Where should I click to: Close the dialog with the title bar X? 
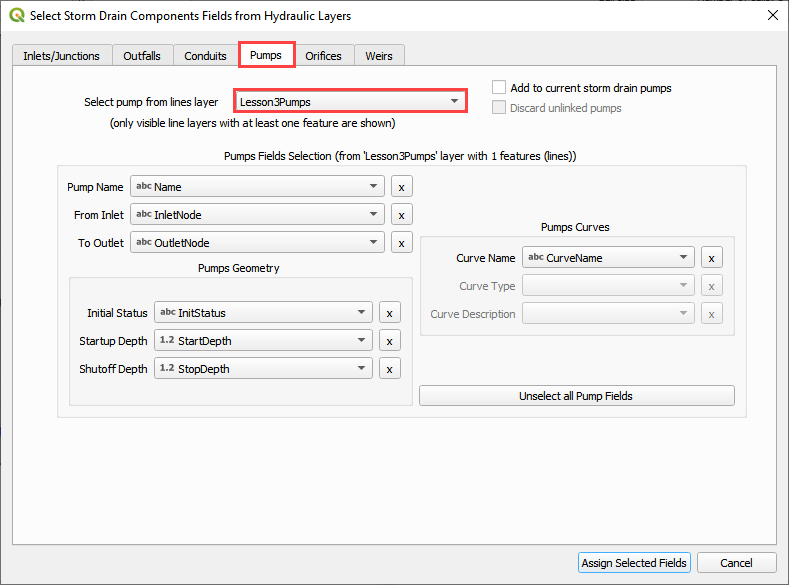coord(771,16)
